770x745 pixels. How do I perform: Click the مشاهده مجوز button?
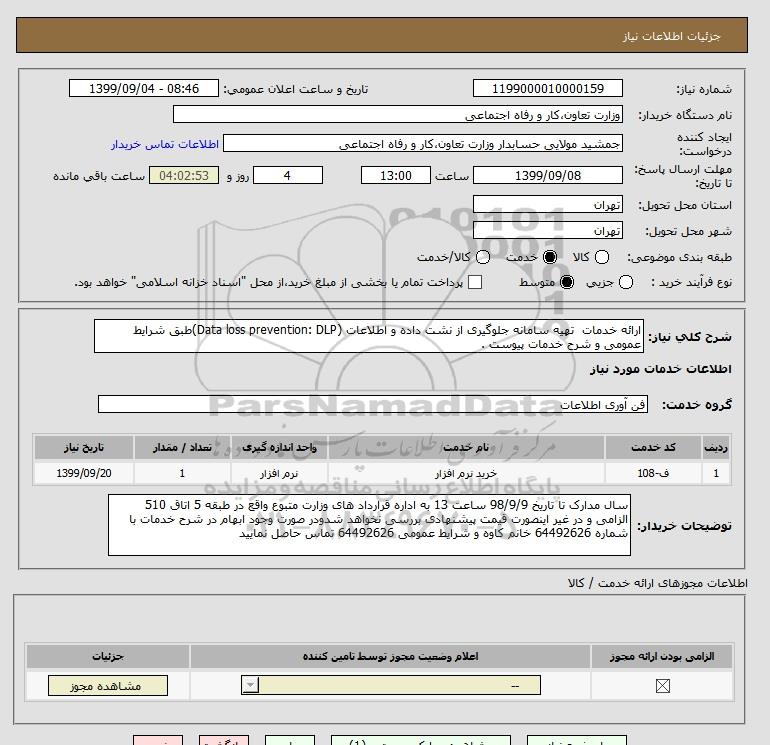108,686
